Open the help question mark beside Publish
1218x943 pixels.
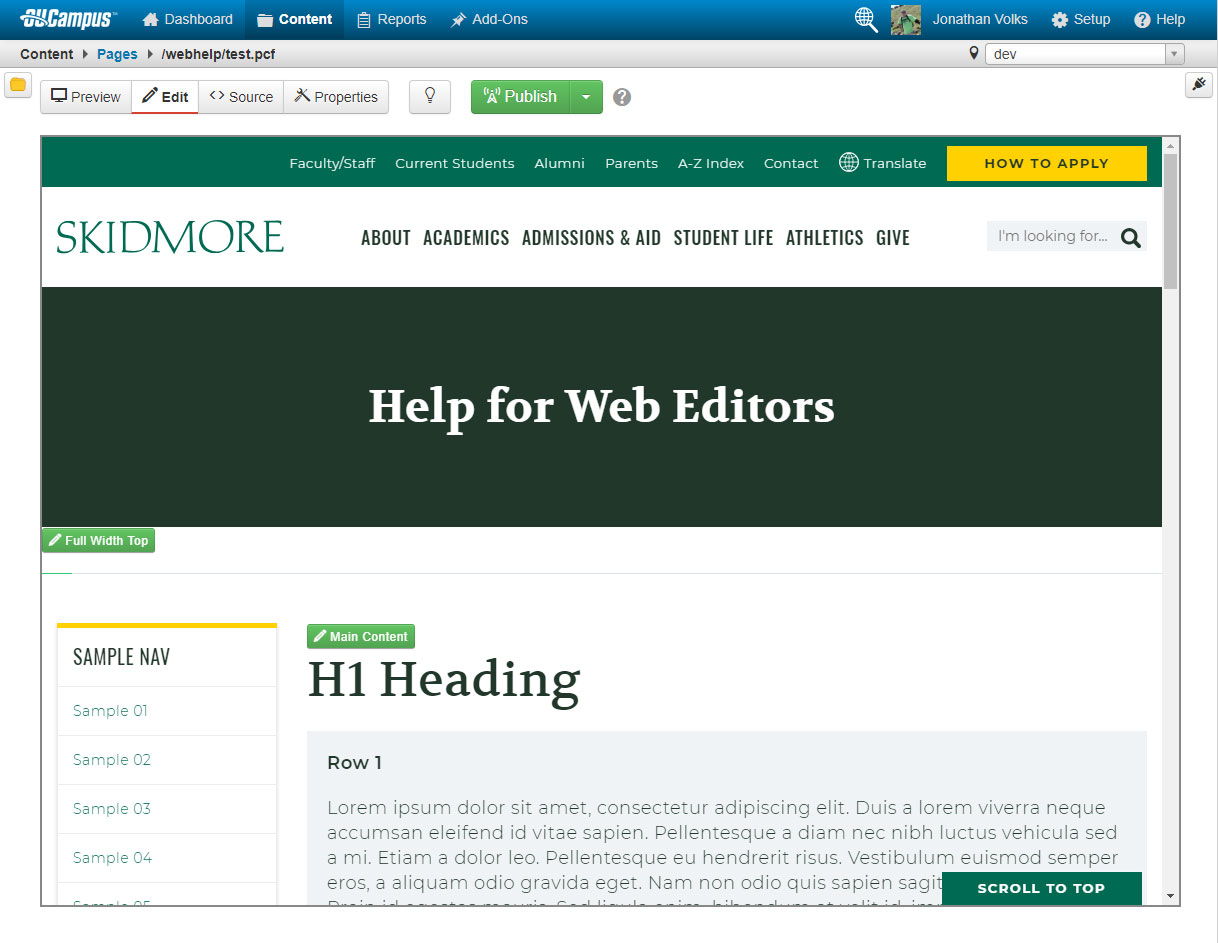point(622,97)
